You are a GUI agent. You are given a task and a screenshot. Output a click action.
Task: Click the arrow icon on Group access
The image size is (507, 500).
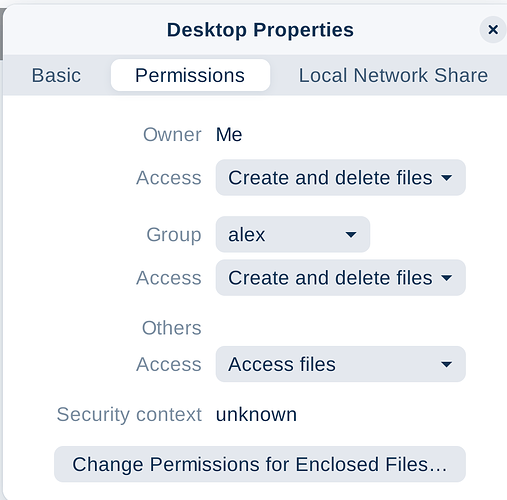click(x=446, y=278)
